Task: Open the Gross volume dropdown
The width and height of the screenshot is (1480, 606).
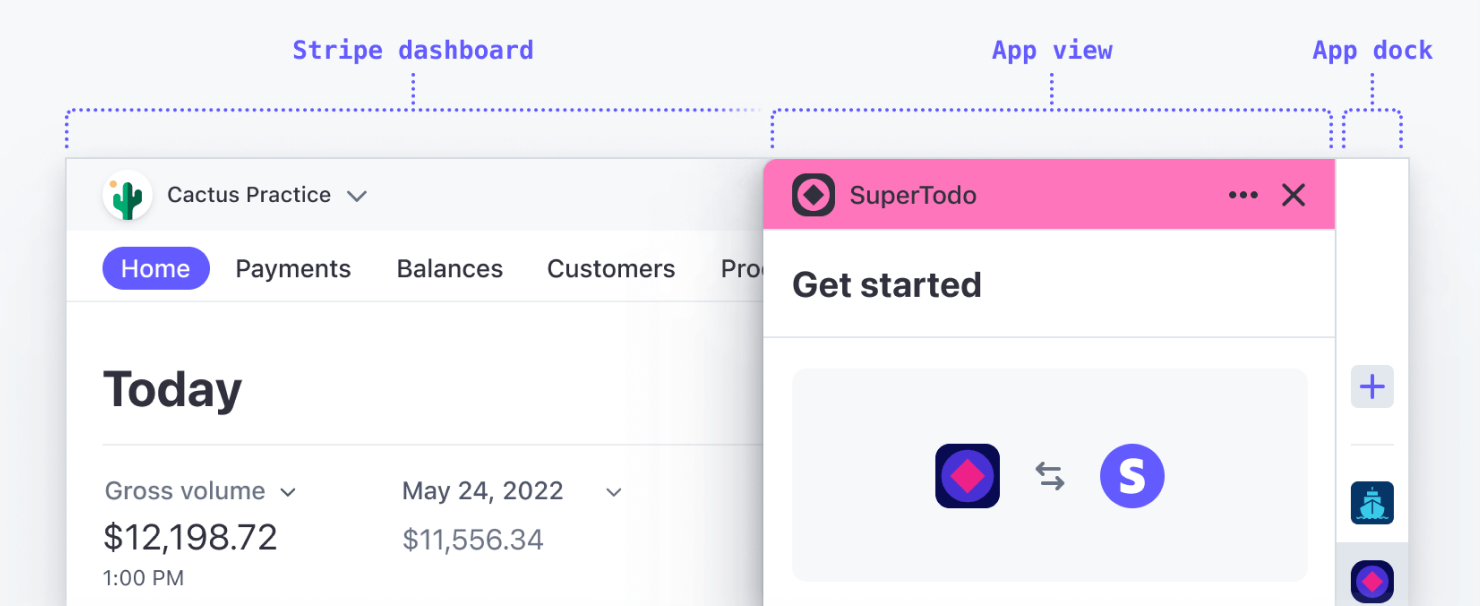Action: point(288,492)
